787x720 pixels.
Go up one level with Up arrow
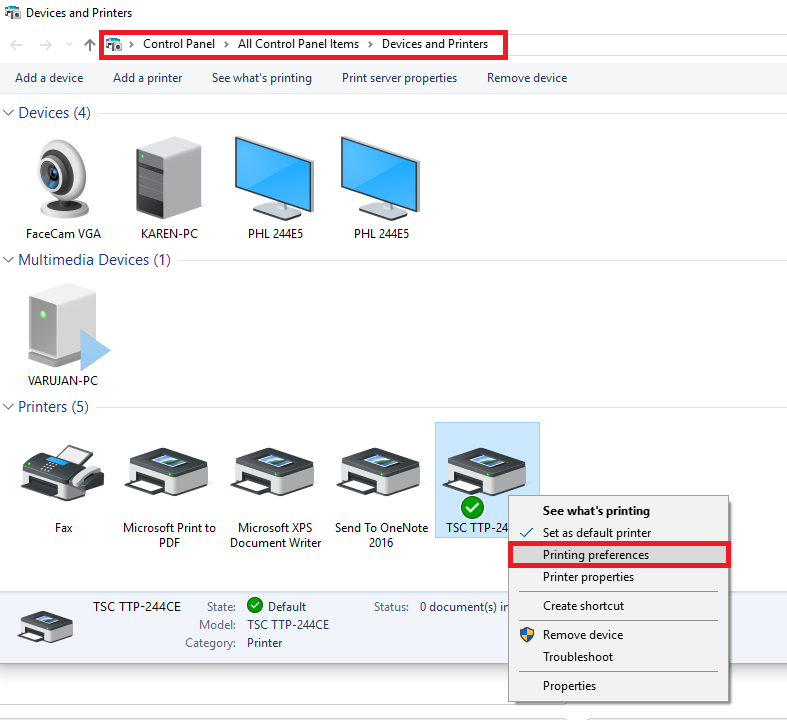(x=90, y=45)
